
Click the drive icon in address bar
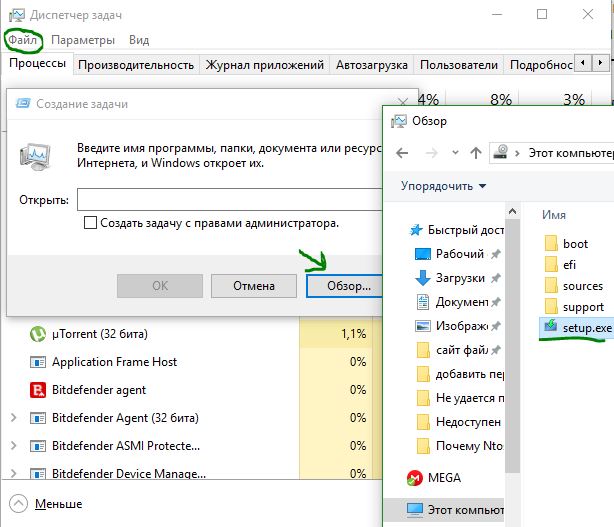coord(500,152)
